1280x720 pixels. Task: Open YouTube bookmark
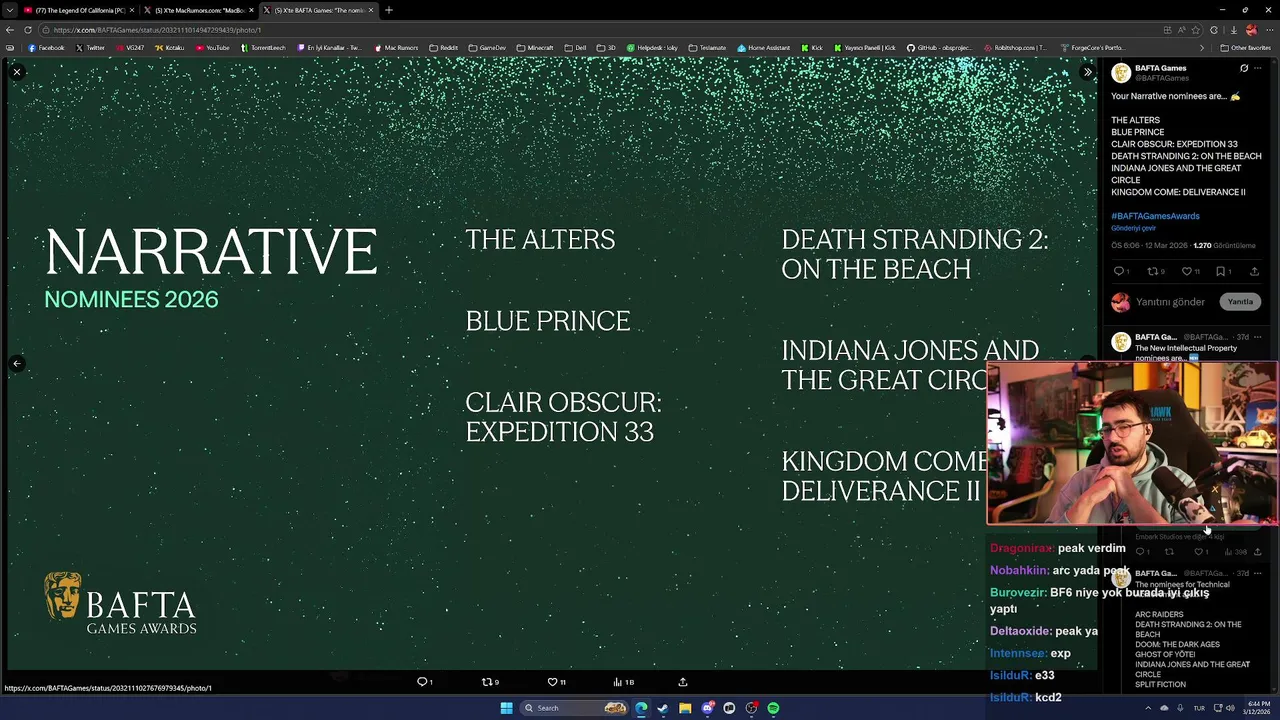click(x=212, y=48)
